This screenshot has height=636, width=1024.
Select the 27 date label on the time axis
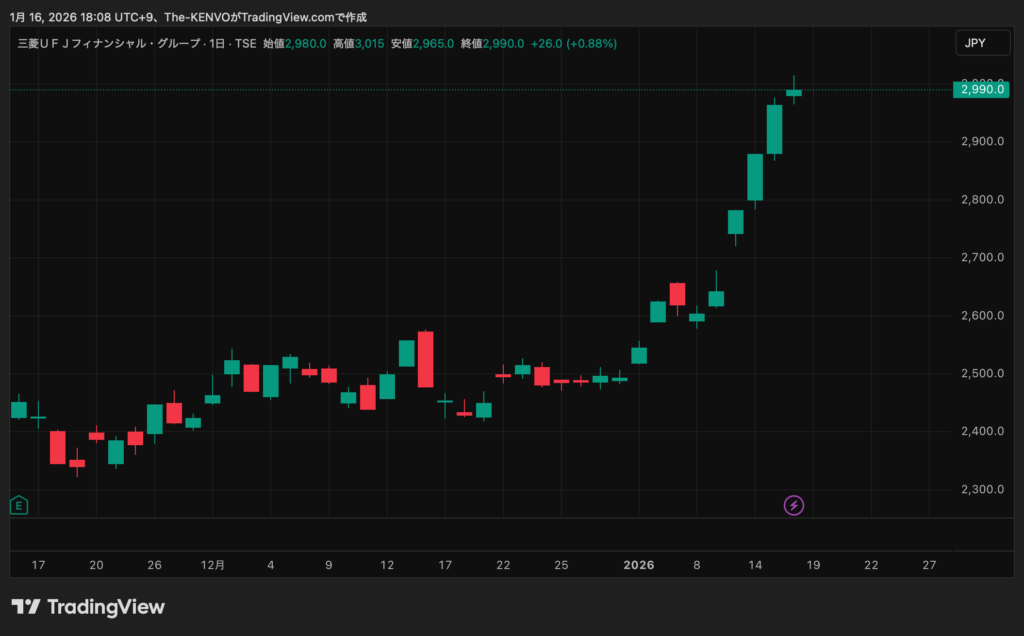coord(929,565)
